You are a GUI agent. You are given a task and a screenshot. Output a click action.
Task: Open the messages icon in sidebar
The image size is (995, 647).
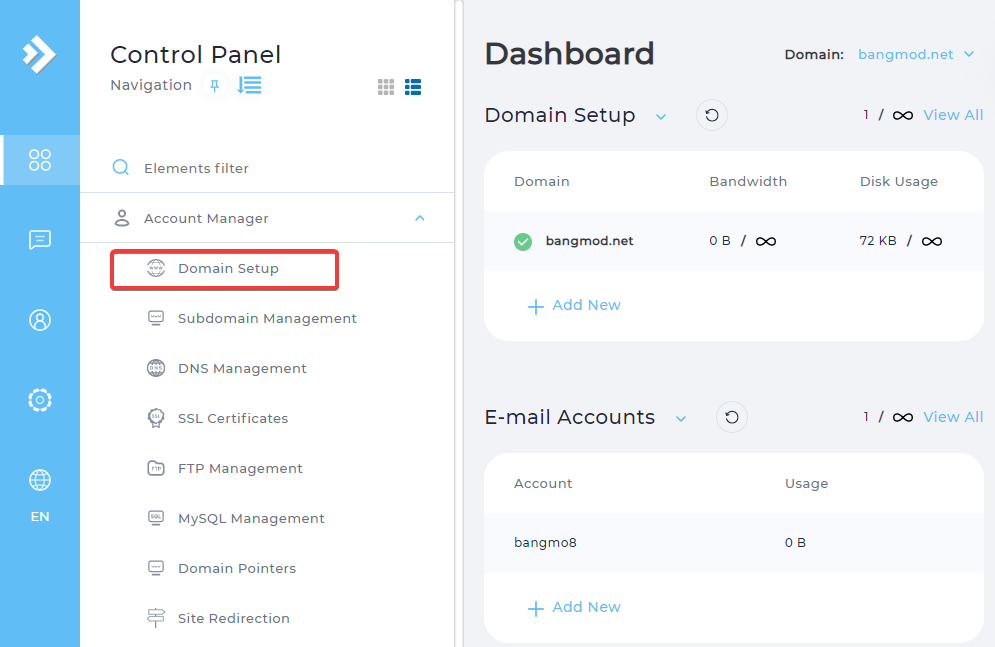coord(40,240)
